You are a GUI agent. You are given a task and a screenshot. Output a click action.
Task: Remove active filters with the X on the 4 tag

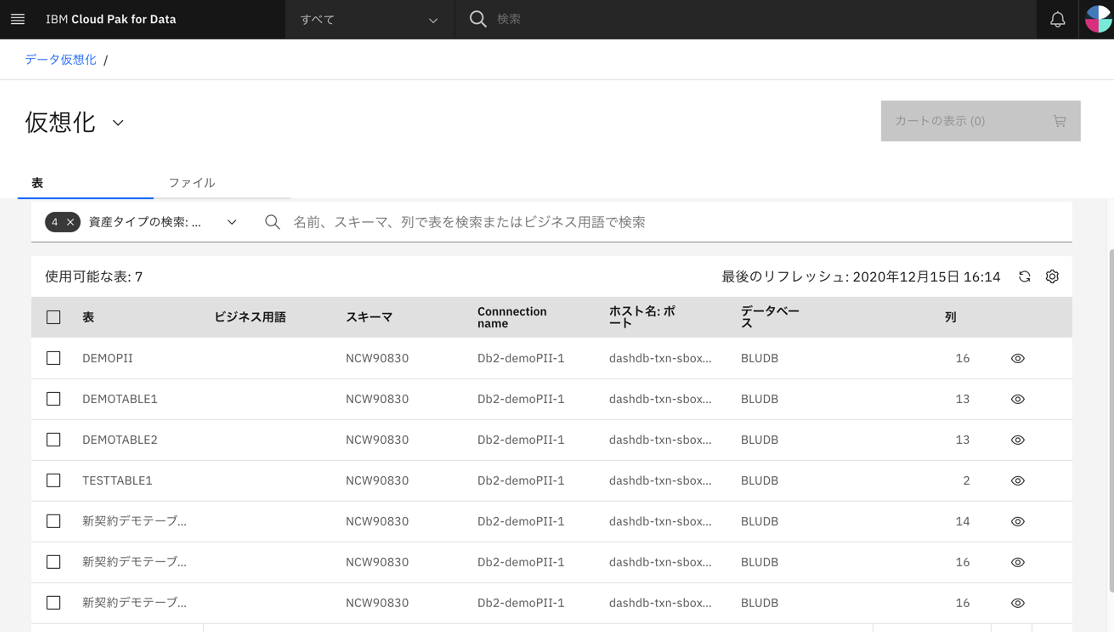click(x=70, y=221)
